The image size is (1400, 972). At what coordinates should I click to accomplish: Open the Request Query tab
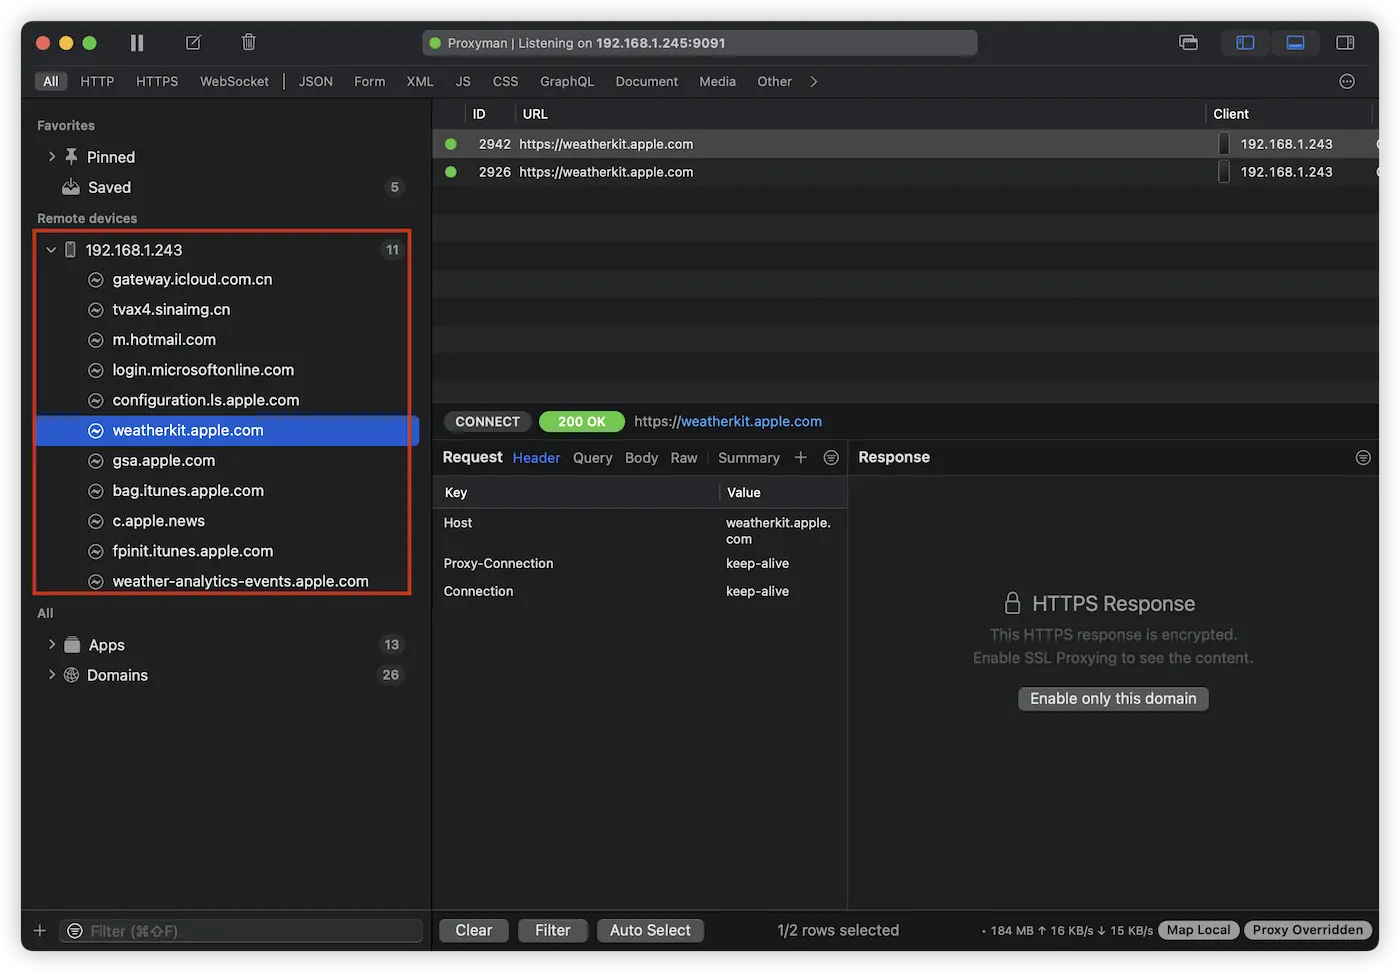(592, 458)
